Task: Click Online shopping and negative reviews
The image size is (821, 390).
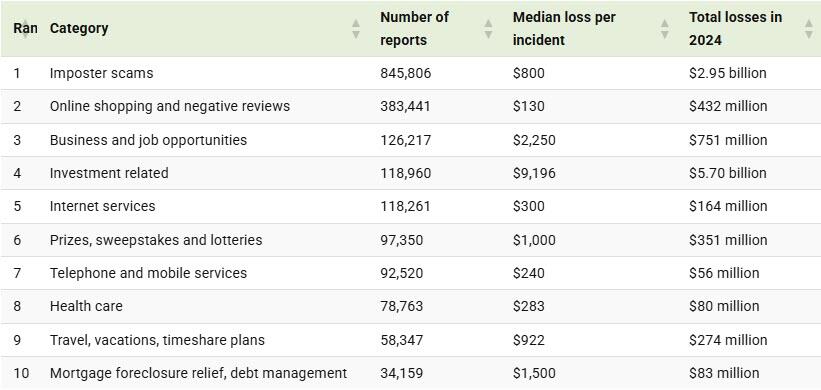Action: coord(170,106)
